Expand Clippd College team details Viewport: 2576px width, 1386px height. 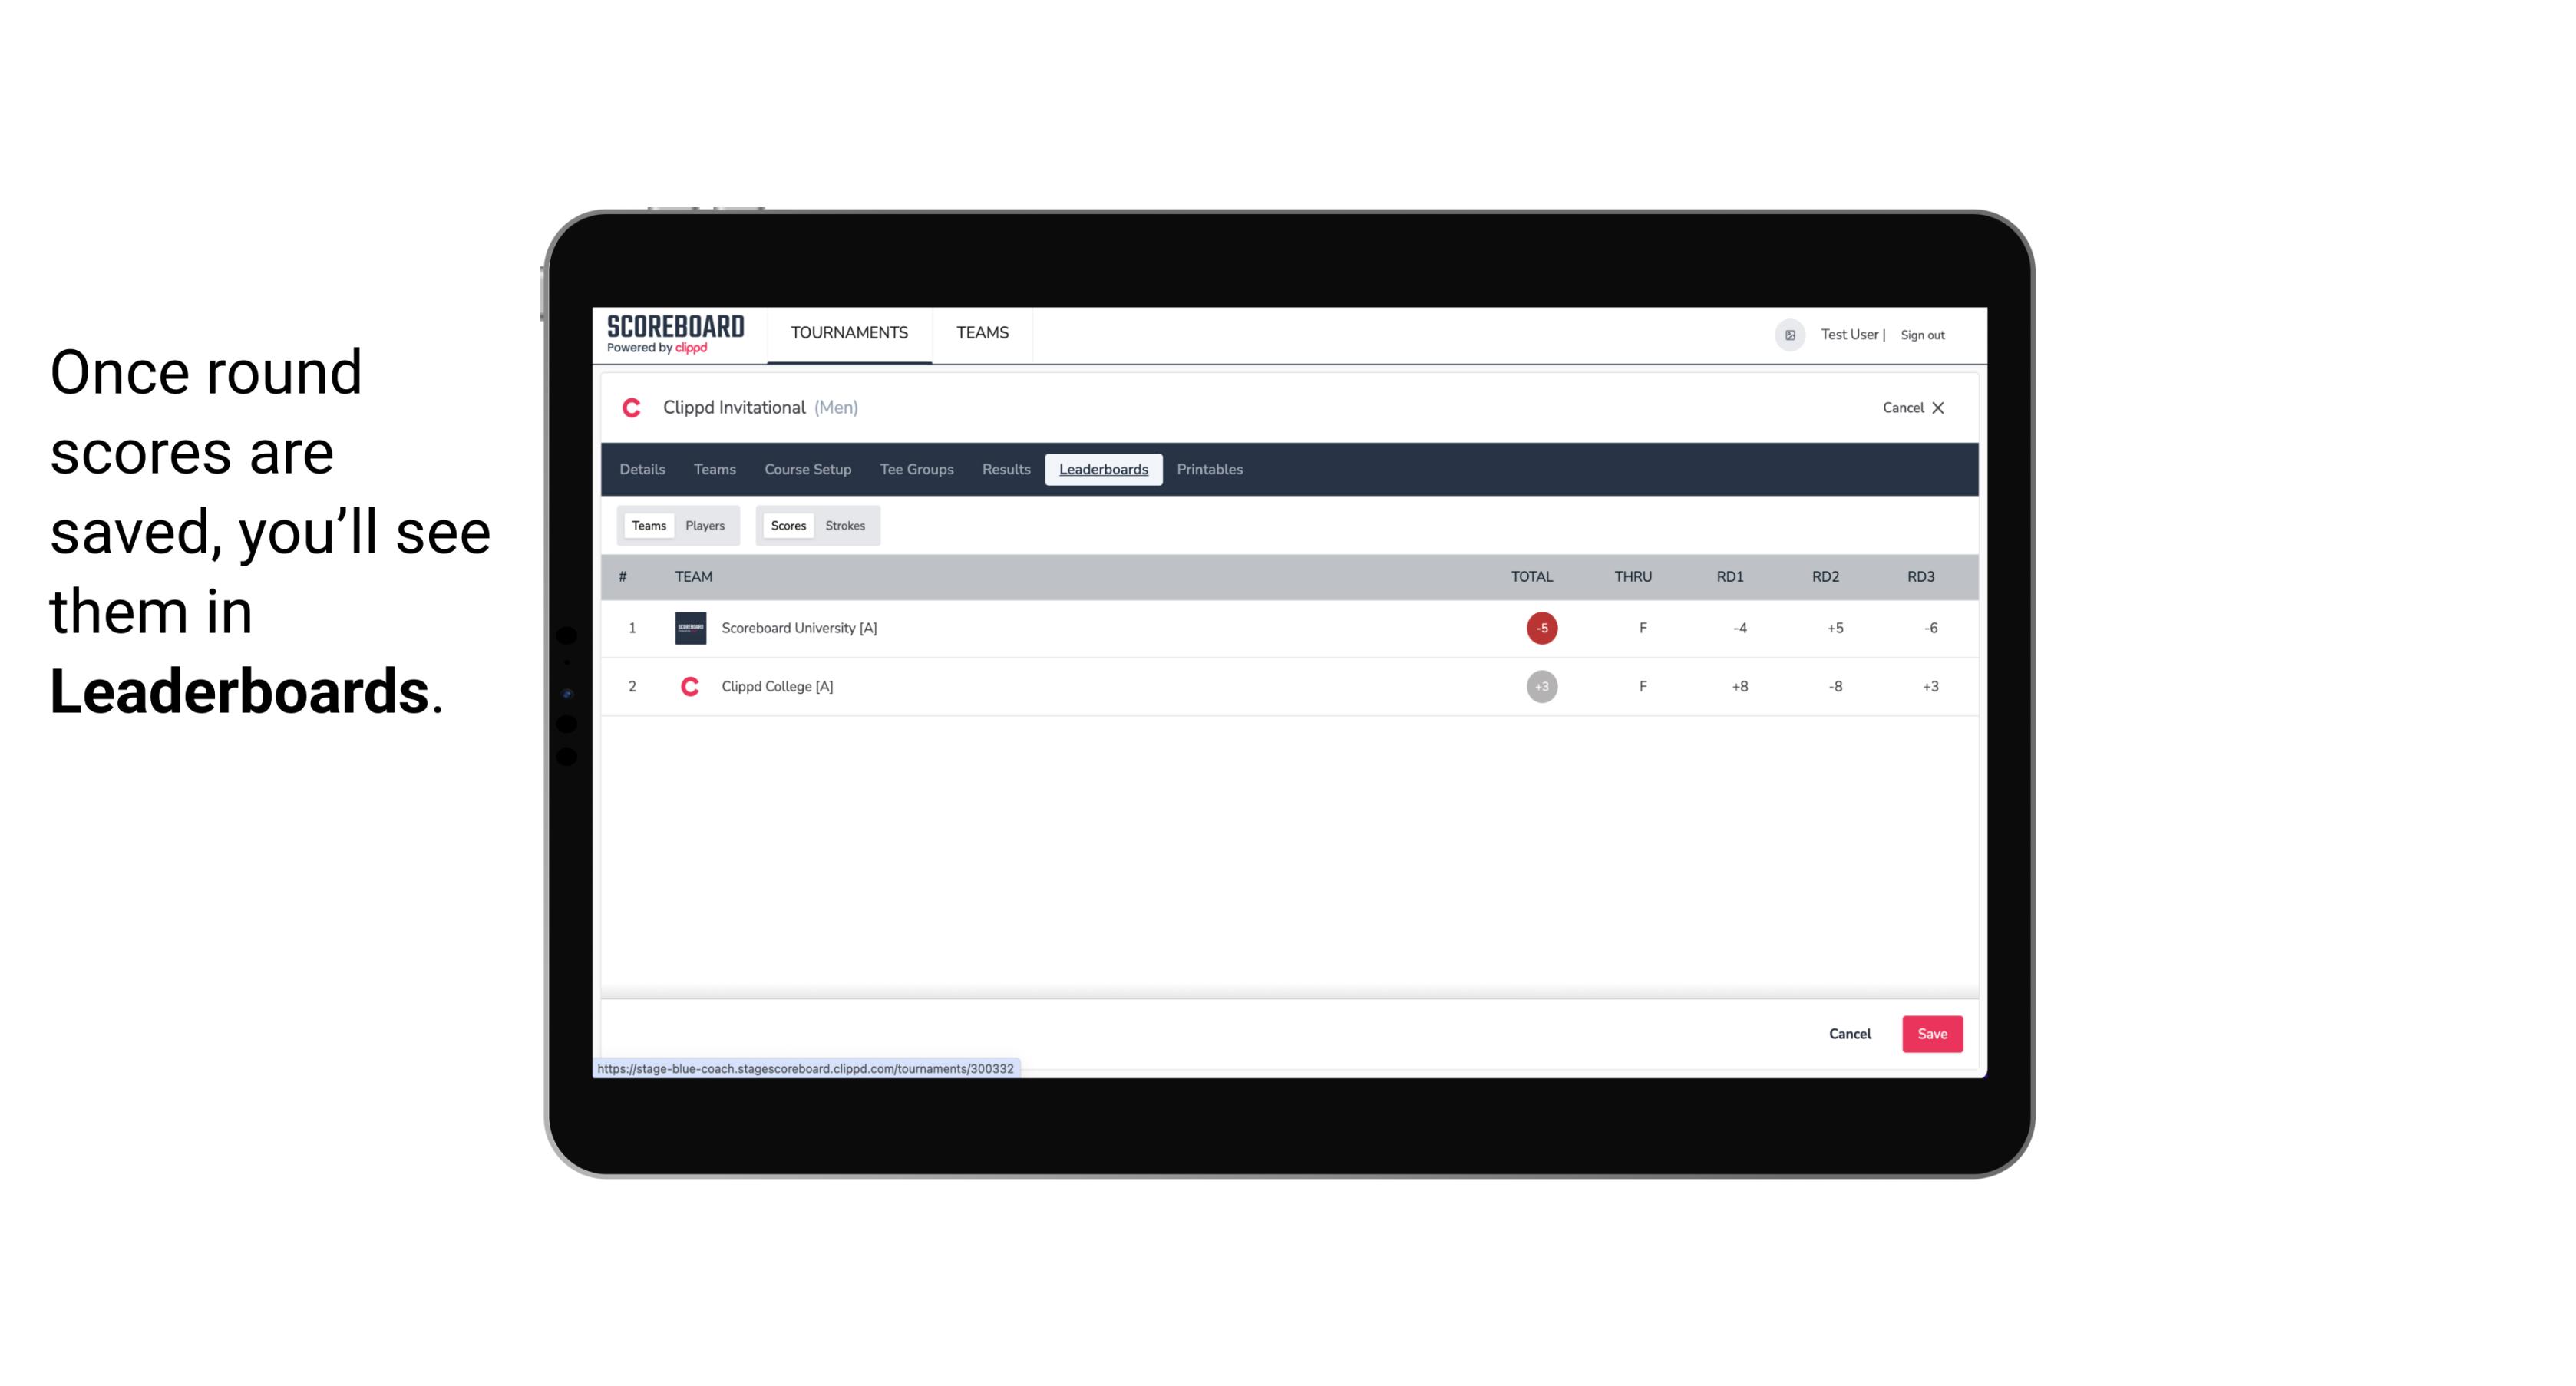coord(777,686)
